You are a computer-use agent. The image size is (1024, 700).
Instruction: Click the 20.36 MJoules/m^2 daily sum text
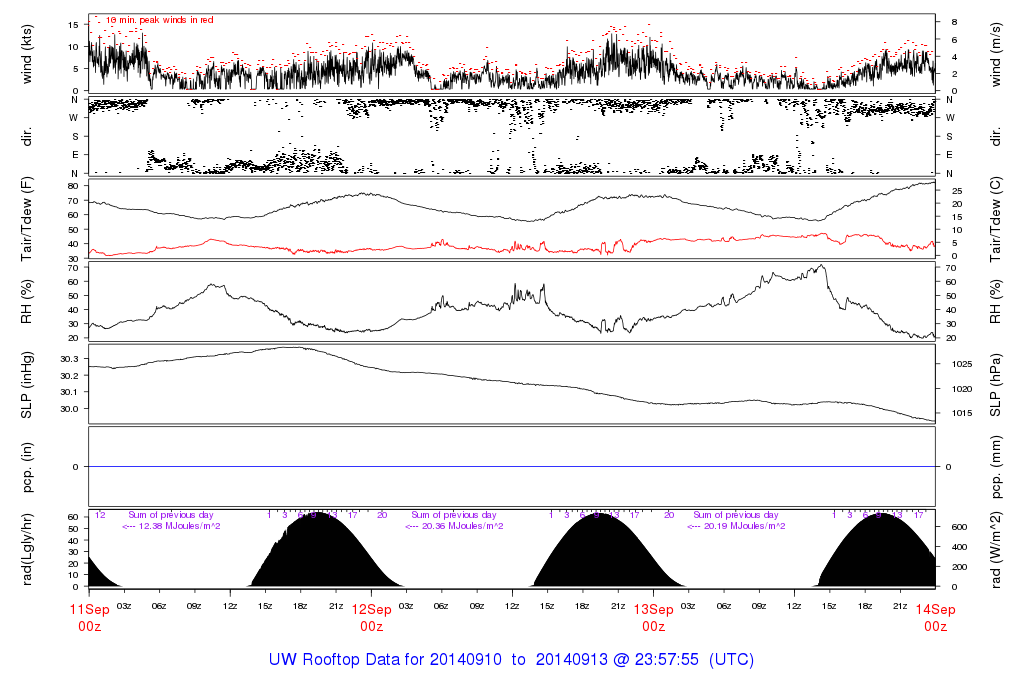tap(454, 526)
